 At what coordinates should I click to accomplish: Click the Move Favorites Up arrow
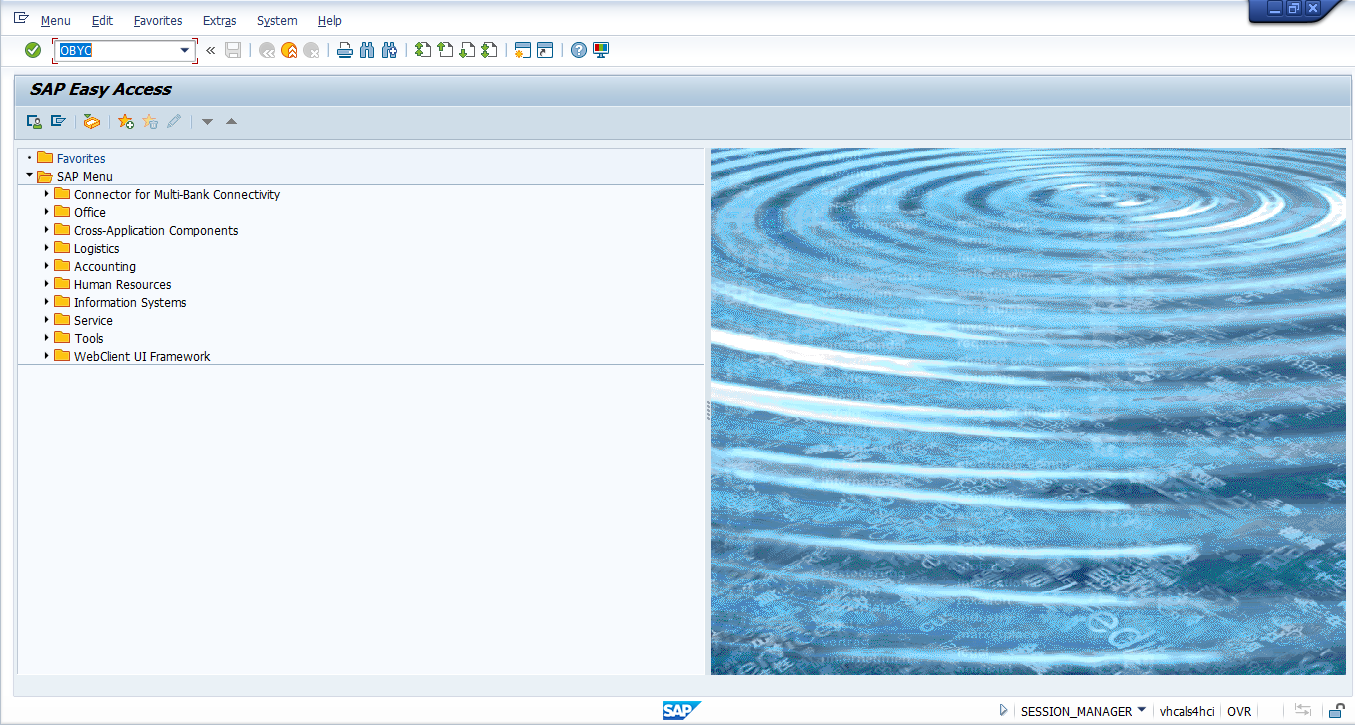click(x=231, y=122)
